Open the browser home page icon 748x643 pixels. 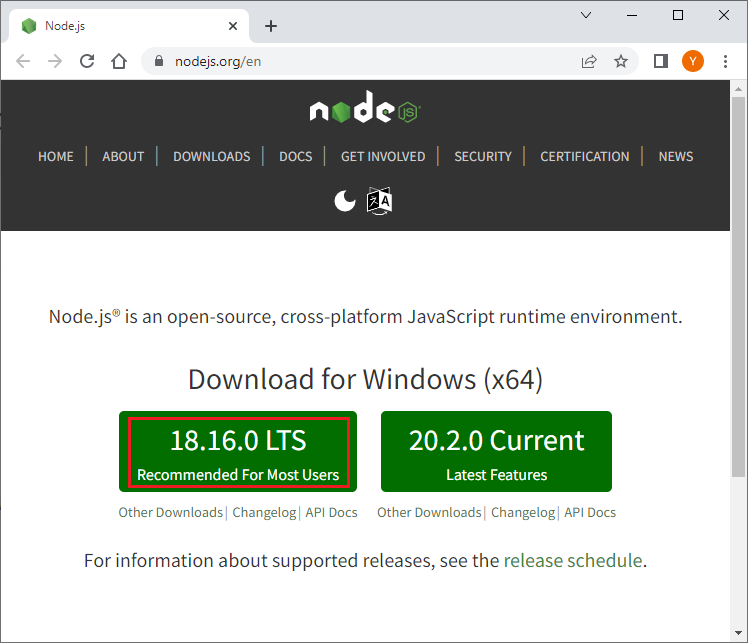point(119,61)
